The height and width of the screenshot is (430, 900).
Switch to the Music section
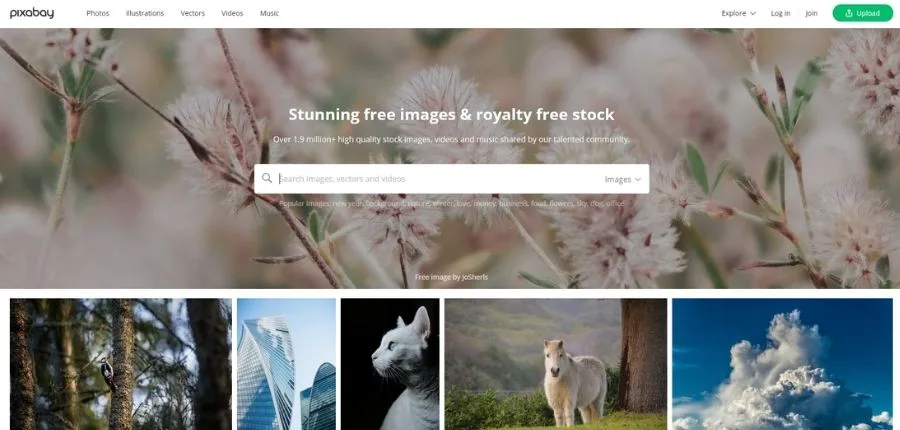[269, 13]
